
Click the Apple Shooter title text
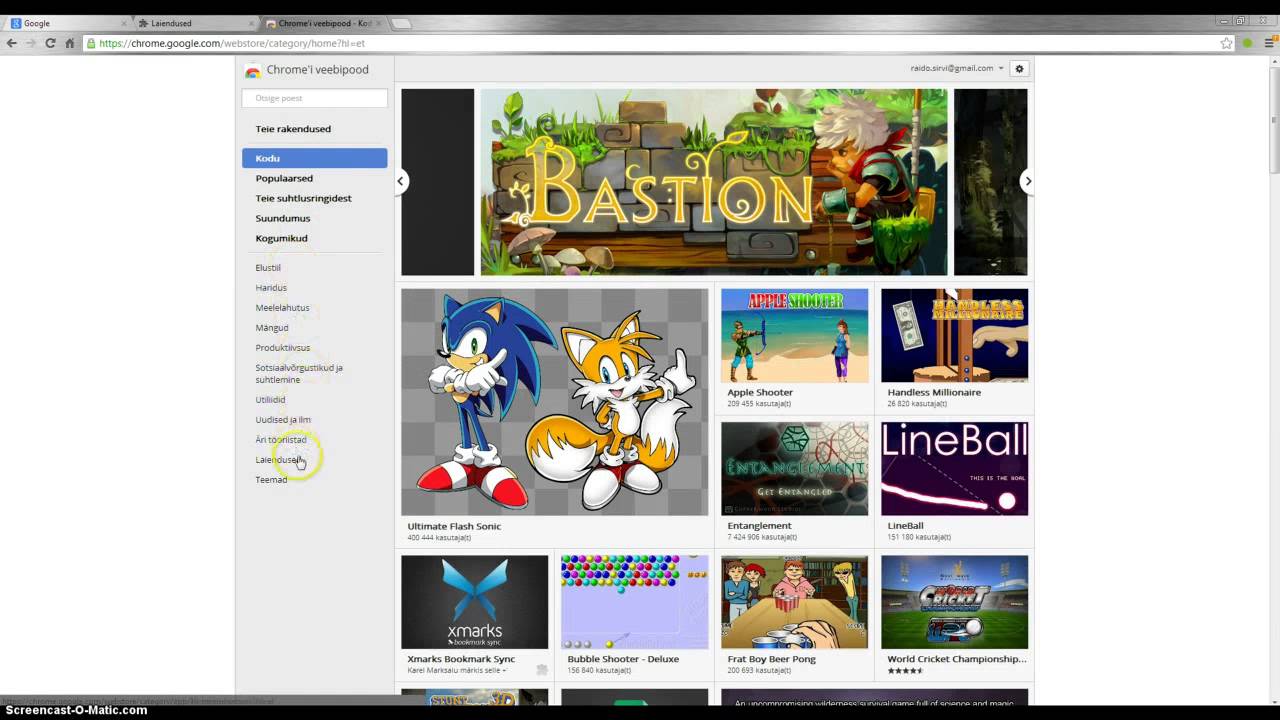[760, 393]
